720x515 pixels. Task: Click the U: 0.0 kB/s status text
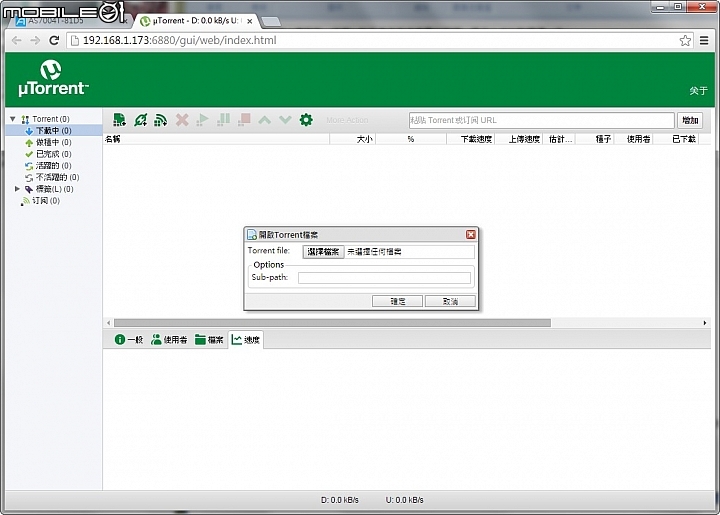404,500
